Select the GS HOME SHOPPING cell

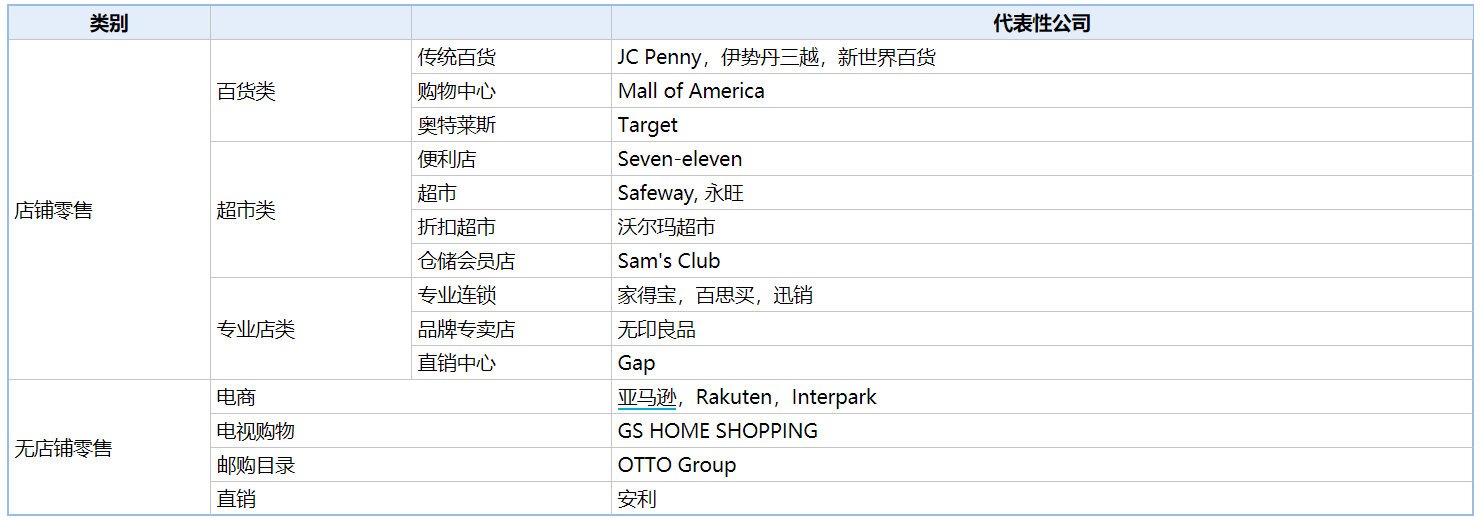point(1042,431)
